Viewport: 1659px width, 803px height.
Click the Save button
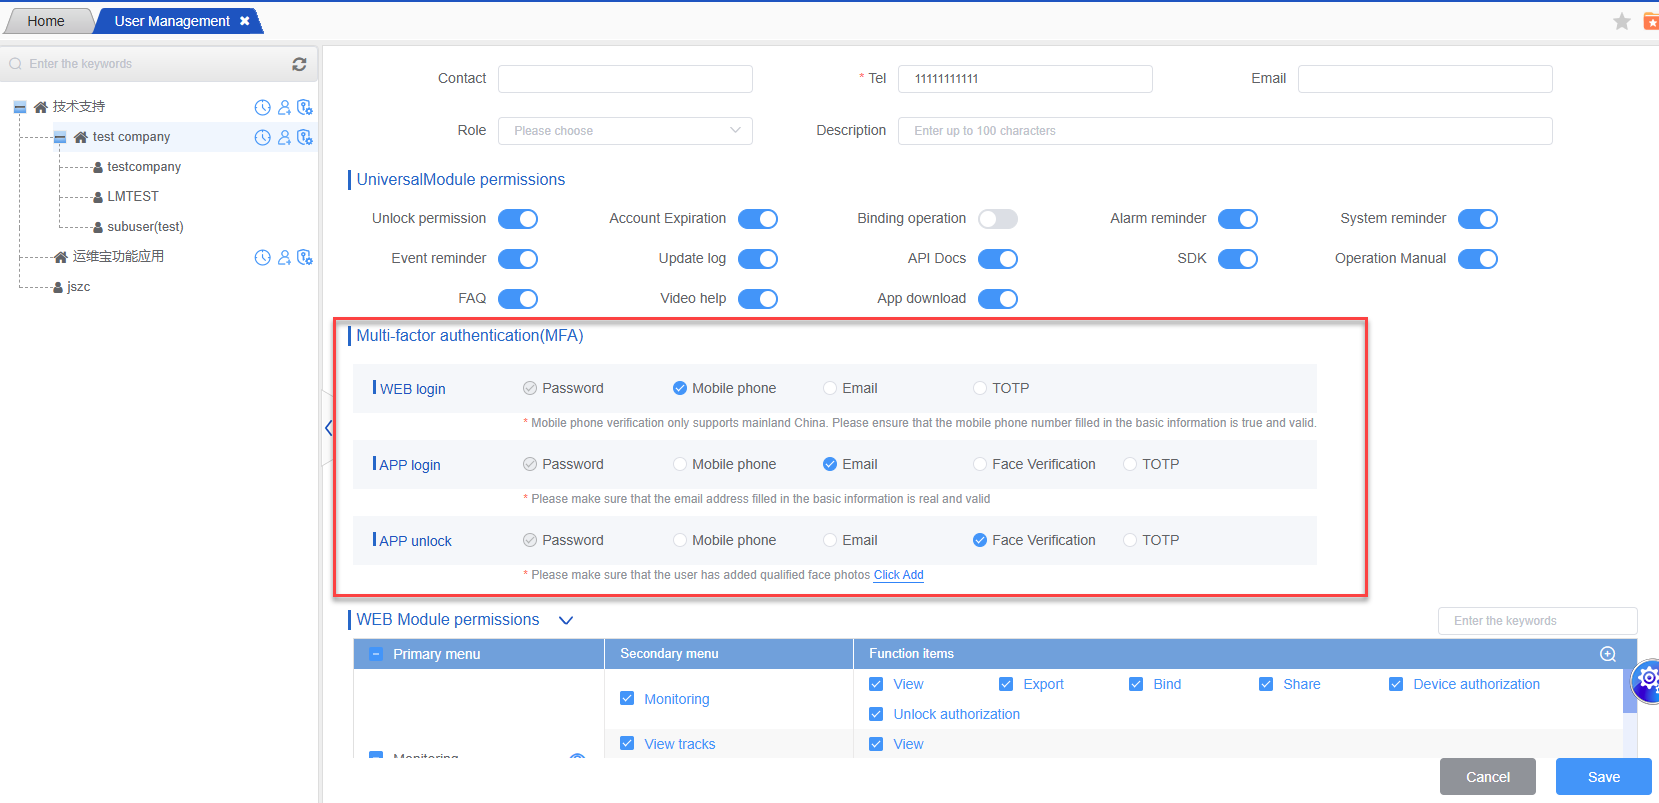point(1603,777)
